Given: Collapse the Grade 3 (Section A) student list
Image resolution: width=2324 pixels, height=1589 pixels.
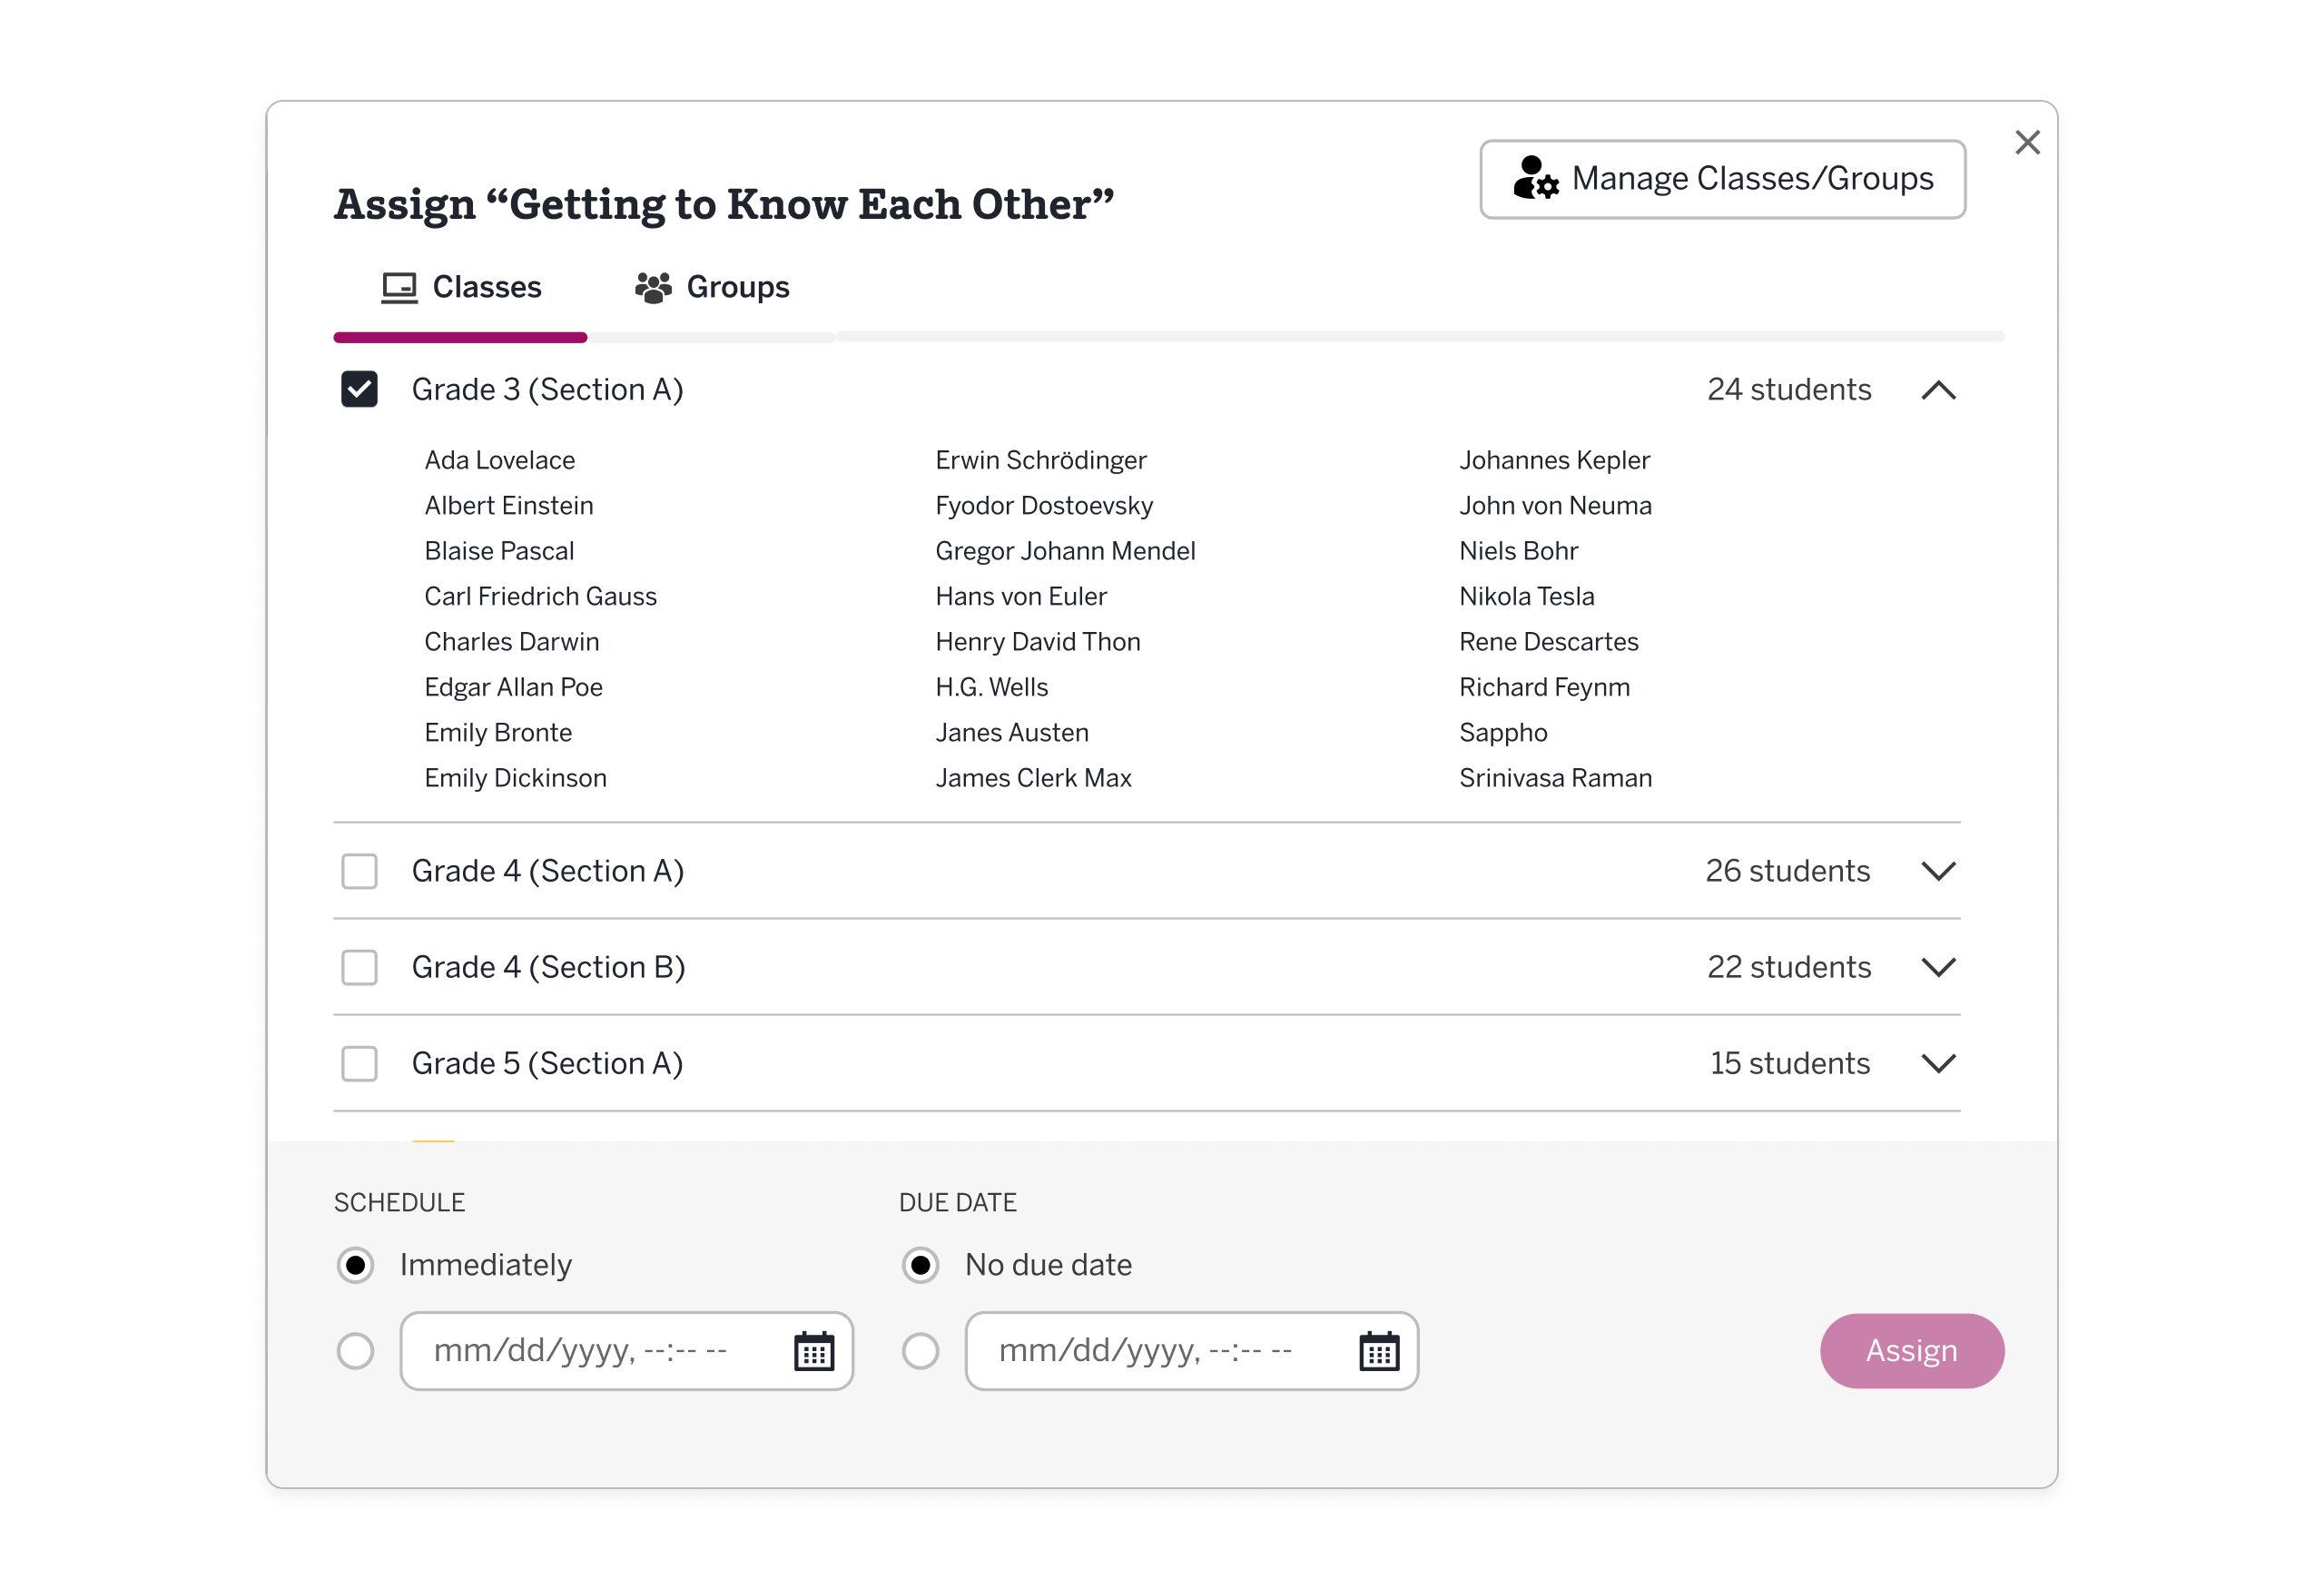Looking at the screenshot, I should pyautogui.click(x=1939, y=390).
